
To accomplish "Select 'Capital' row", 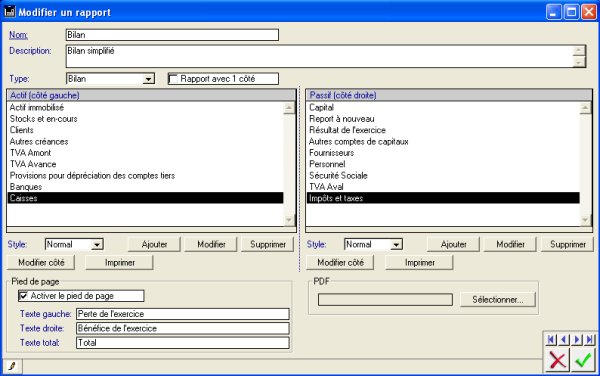I will tap(443, 107).
